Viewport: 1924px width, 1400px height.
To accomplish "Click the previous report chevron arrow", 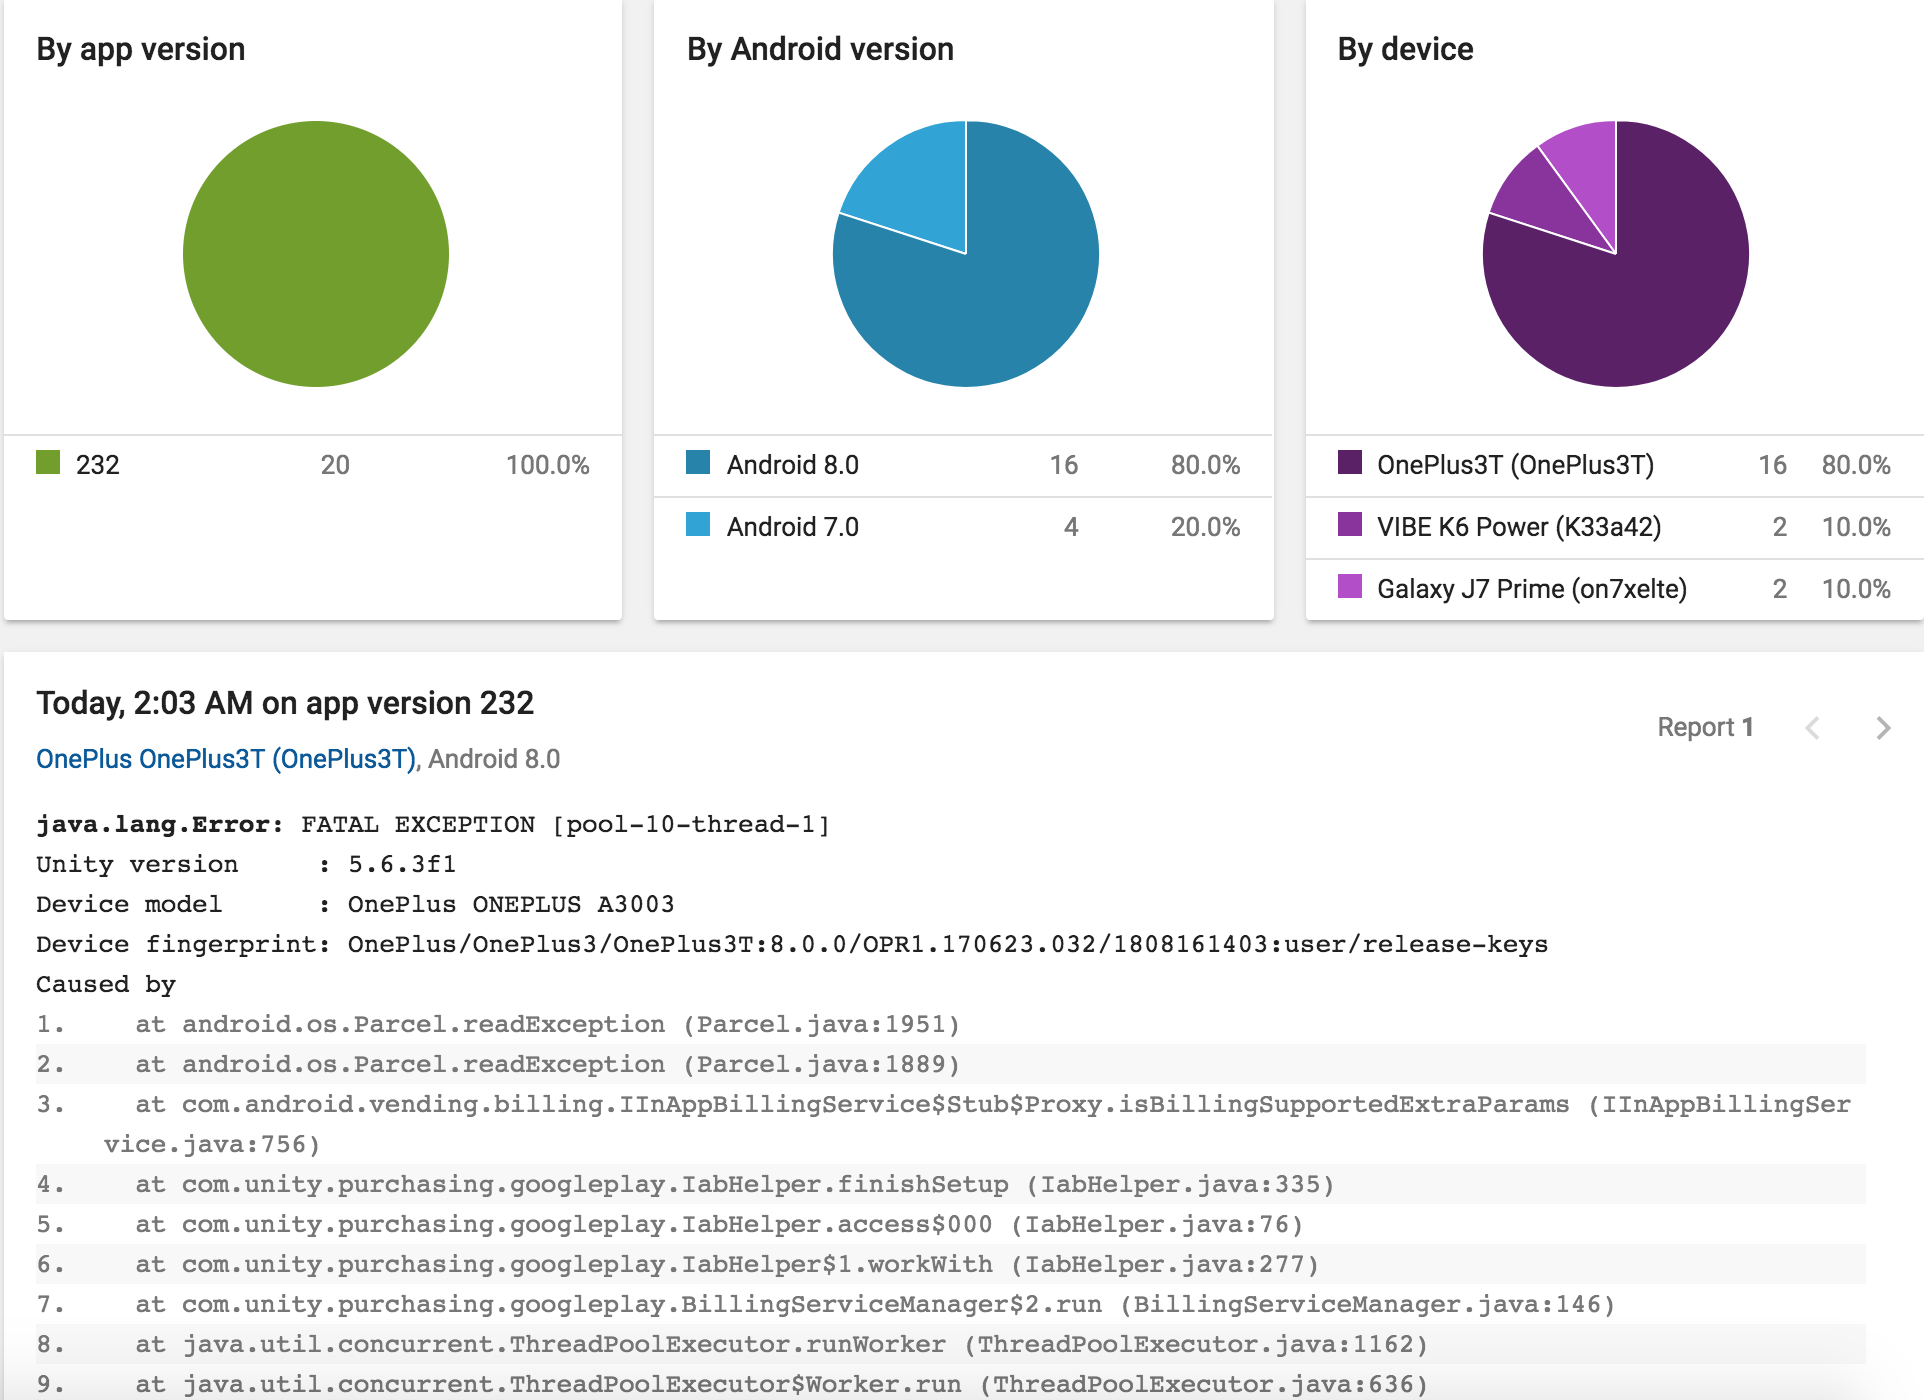I will [1812, 728].
